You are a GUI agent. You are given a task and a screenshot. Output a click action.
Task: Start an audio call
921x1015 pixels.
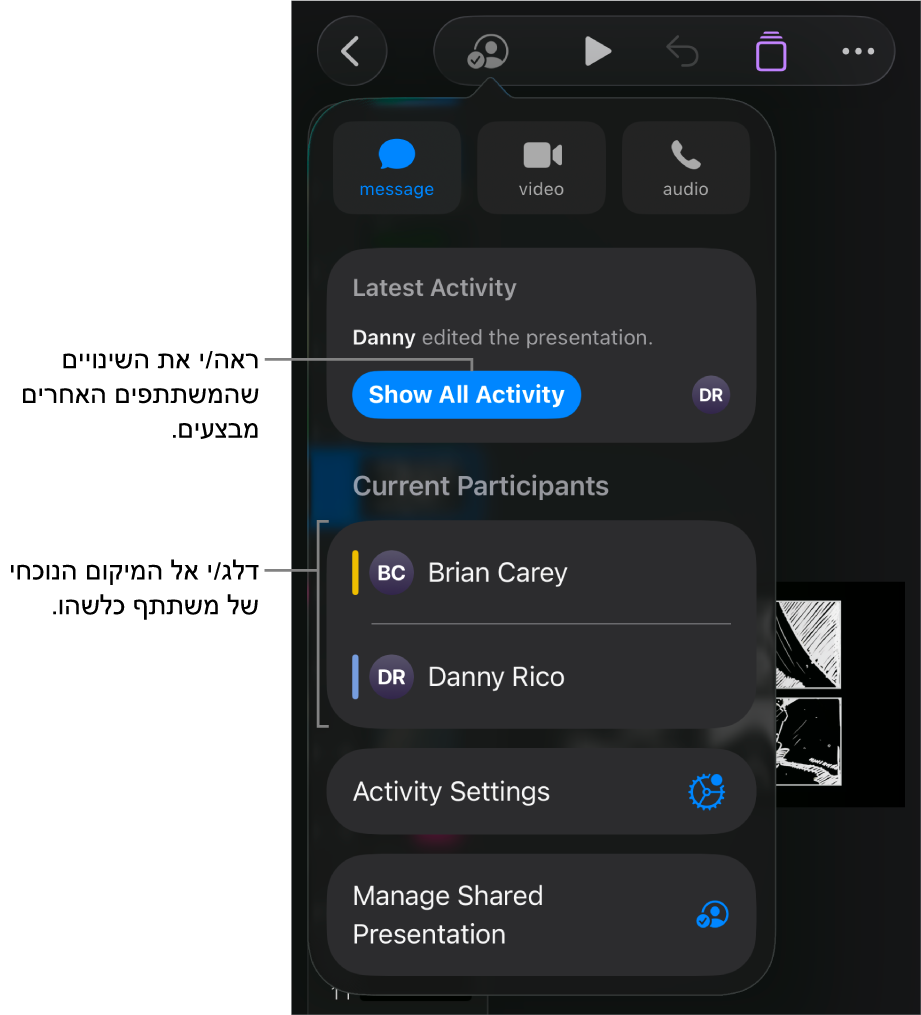click(x=686, y=168)
